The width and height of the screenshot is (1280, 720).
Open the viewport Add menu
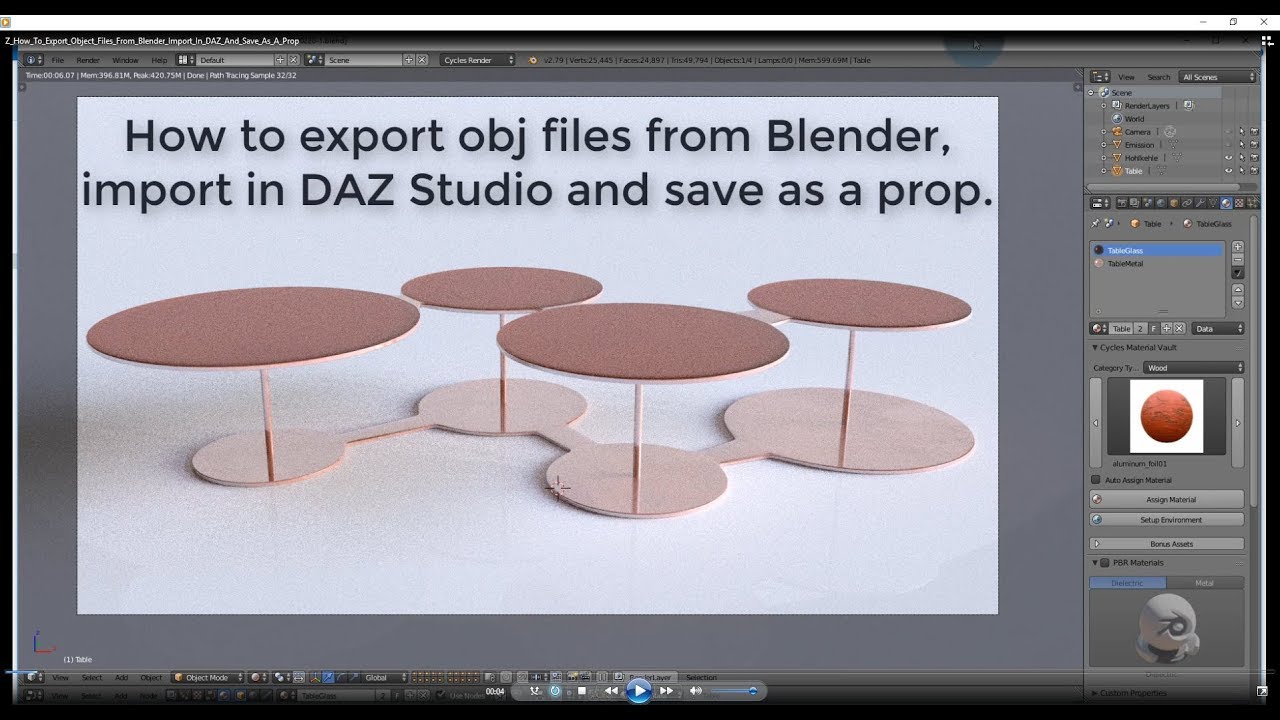click(x=121, y=678)
